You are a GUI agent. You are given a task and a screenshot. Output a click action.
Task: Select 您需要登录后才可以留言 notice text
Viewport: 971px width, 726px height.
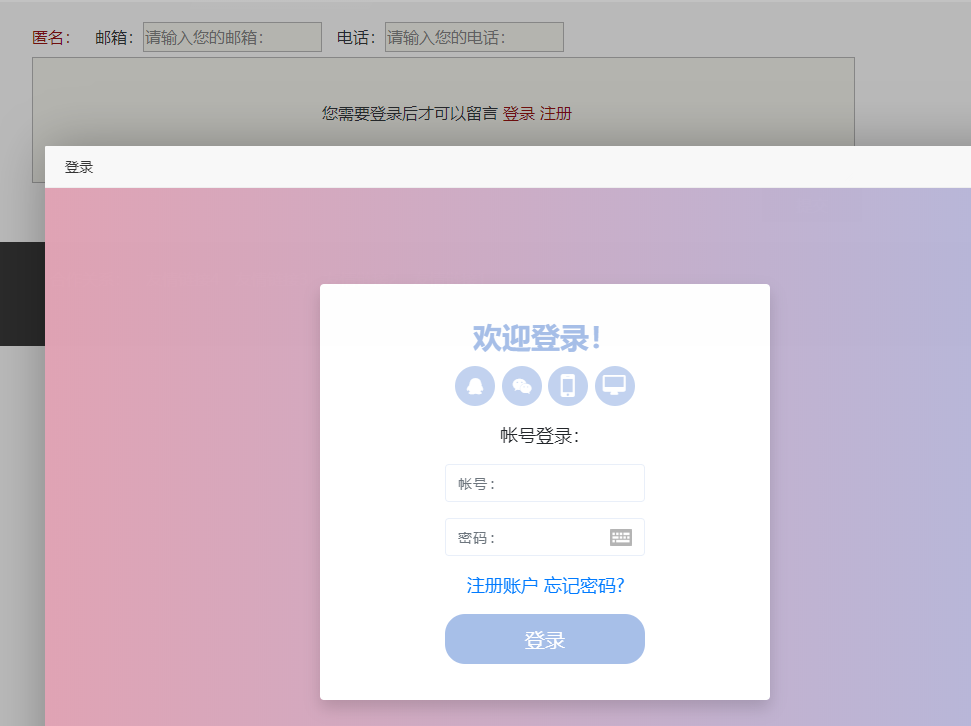(409, 114)
